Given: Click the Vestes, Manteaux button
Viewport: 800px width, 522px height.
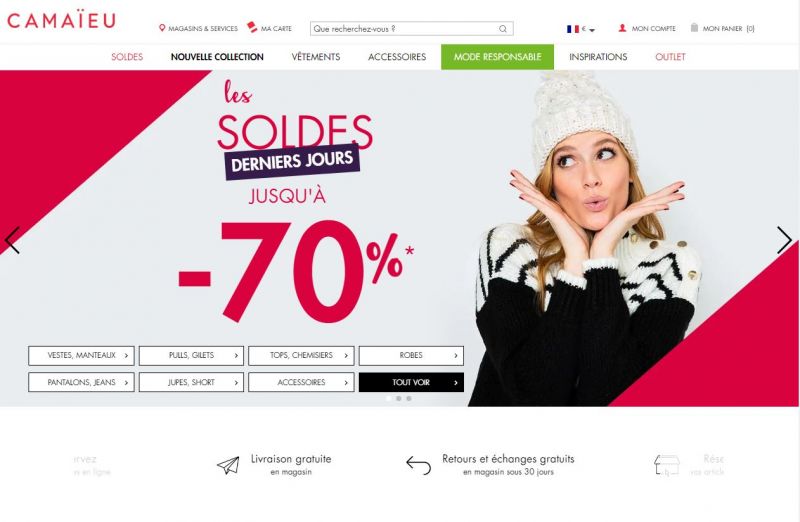Looking at the screenshot, I should [81, 356].
